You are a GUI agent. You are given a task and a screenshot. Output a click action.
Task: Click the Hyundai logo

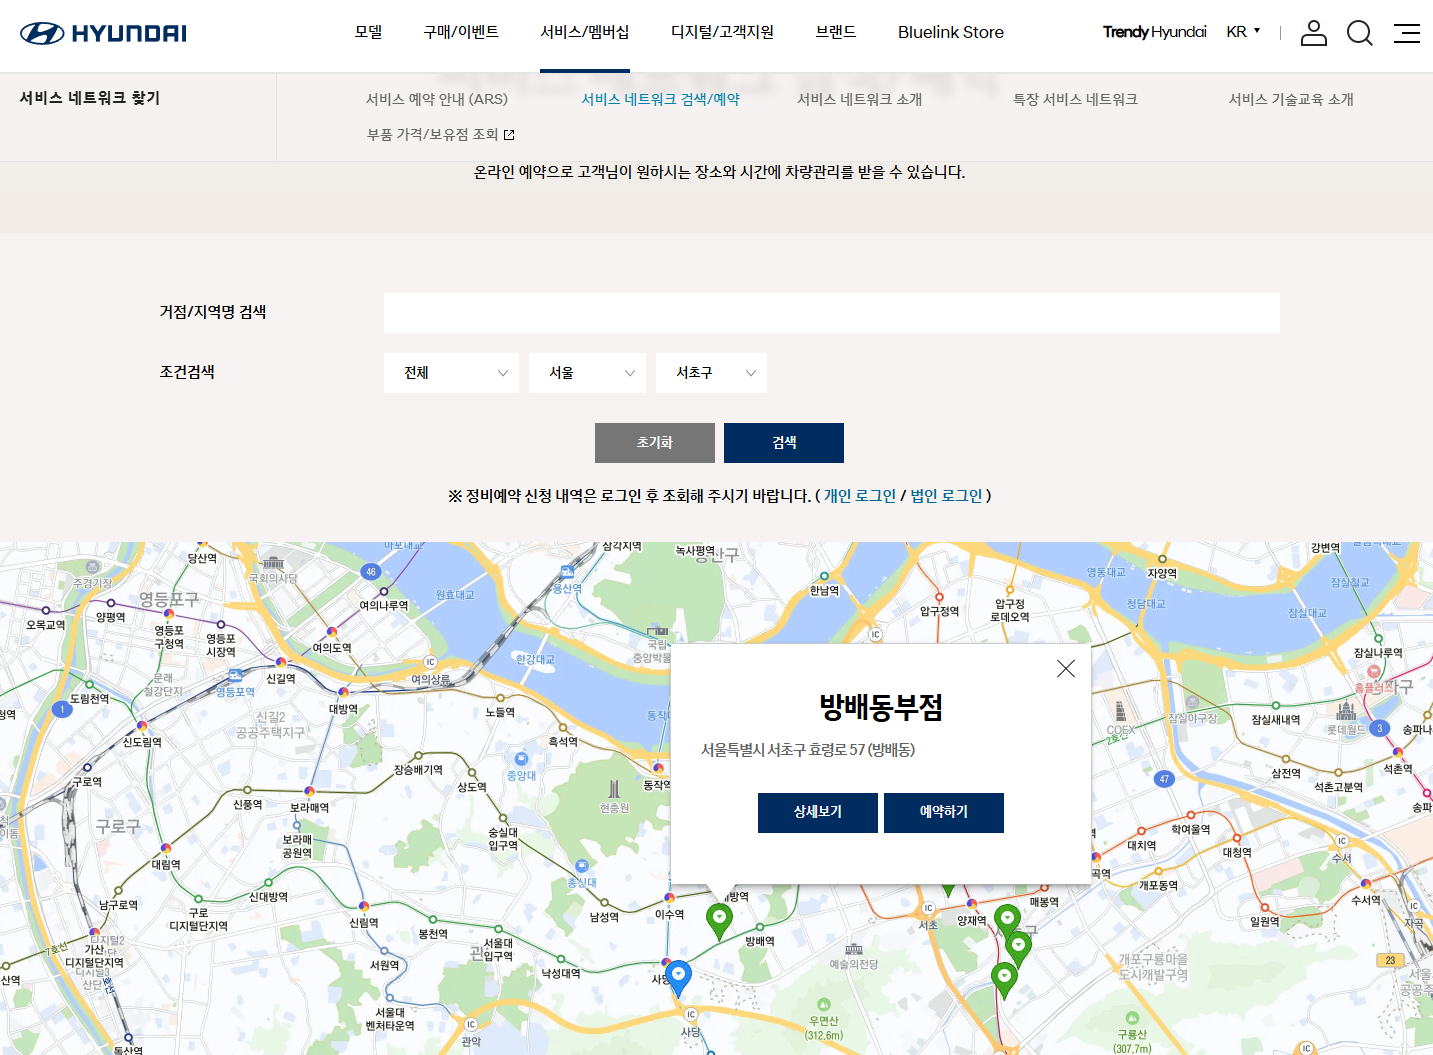coord(103,33)
